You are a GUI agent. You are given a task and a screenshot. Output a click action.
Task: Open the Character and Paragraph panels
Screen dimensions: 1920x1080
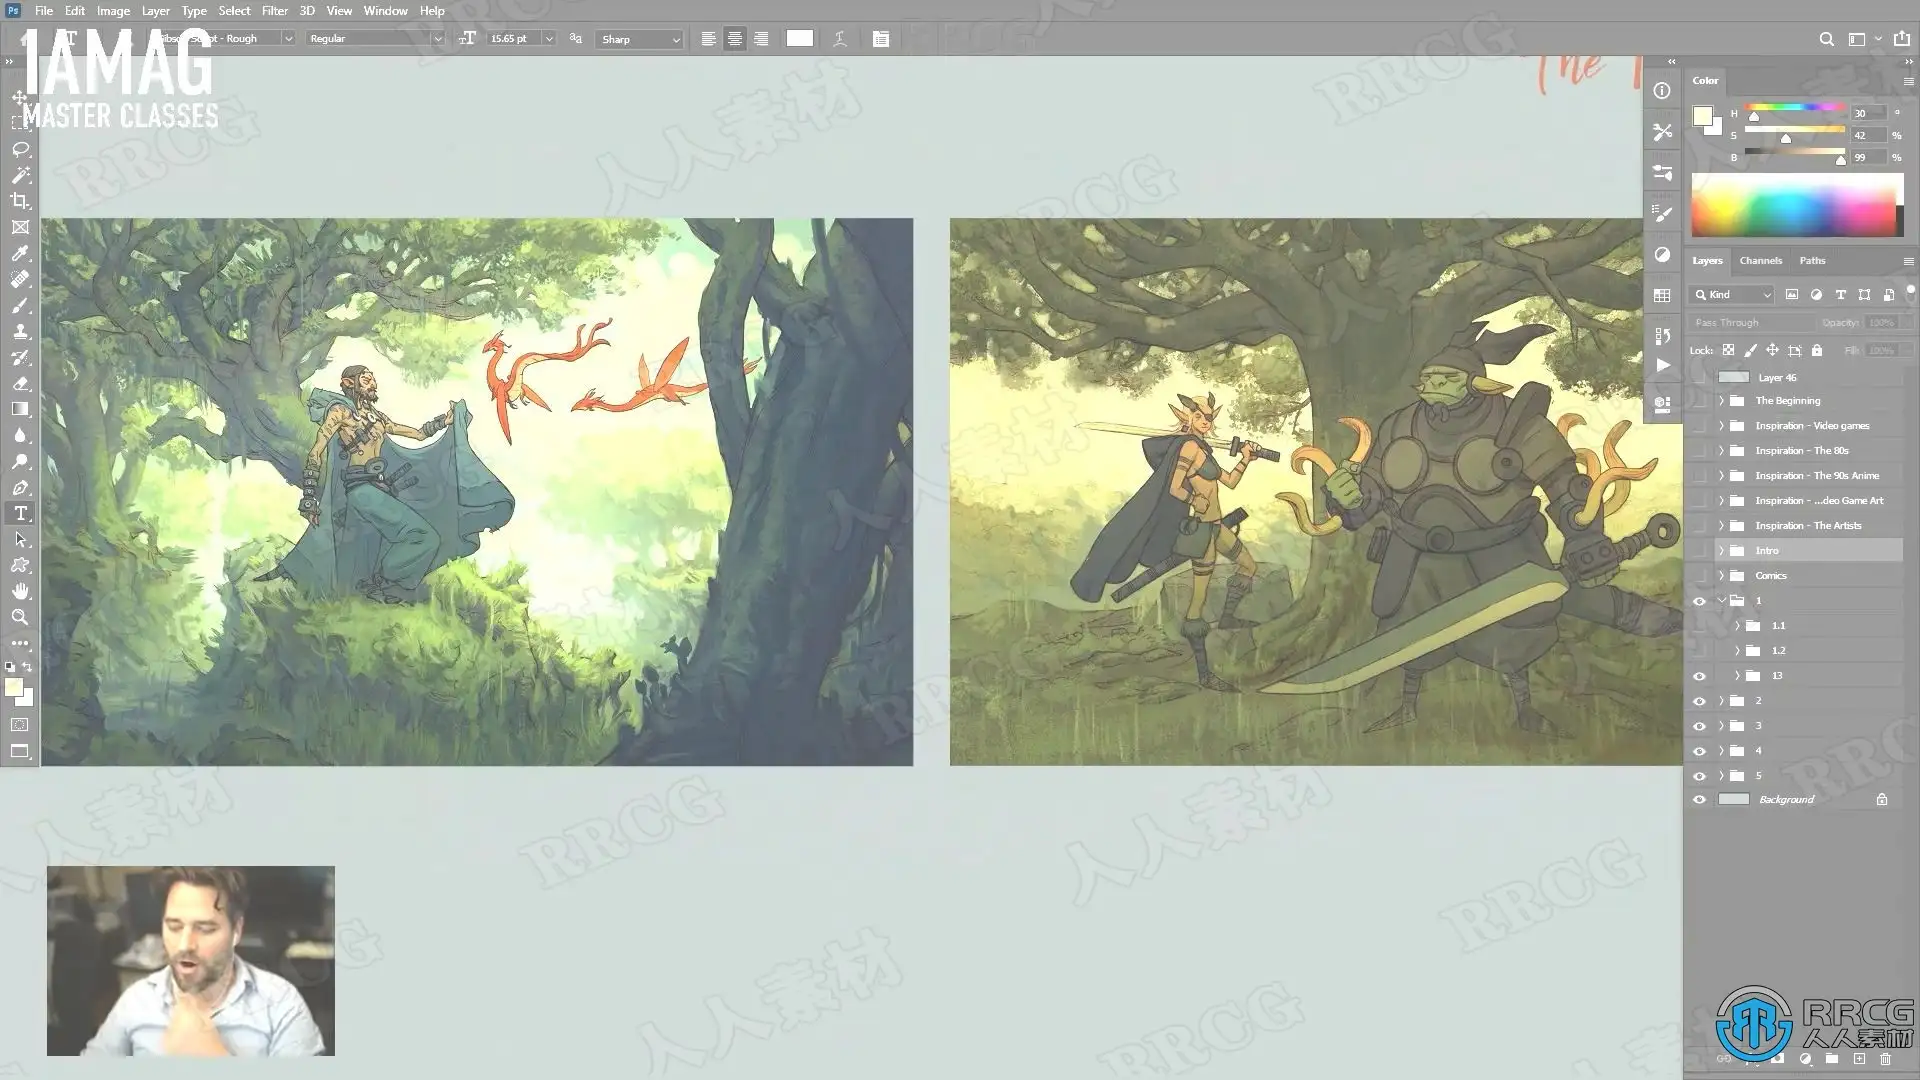880,39
